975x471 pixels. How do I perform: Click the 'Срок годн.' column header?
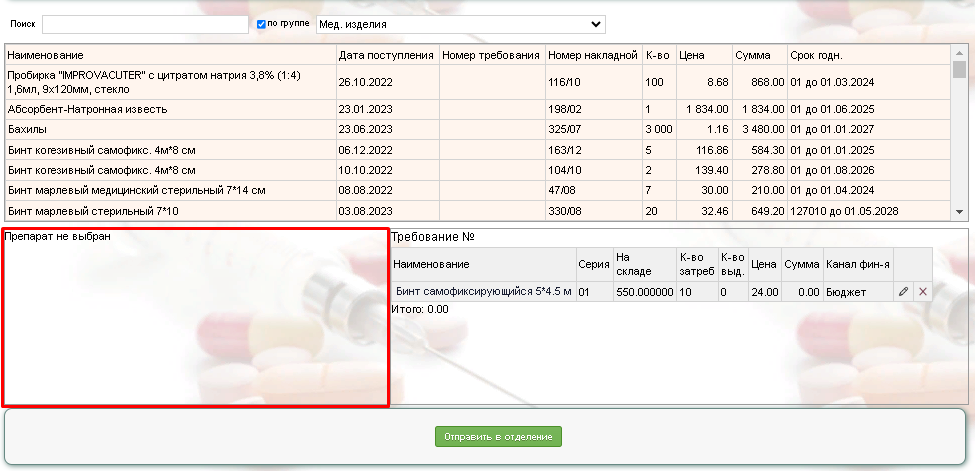(x=816, y=55)
